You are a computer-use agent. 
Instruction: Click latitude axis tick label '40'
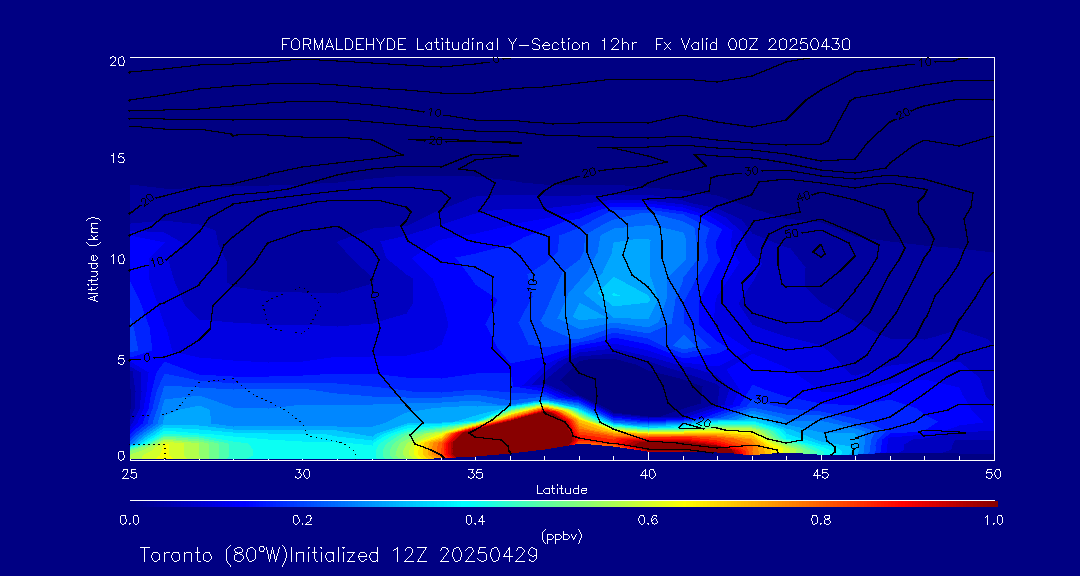pos(648,474)
